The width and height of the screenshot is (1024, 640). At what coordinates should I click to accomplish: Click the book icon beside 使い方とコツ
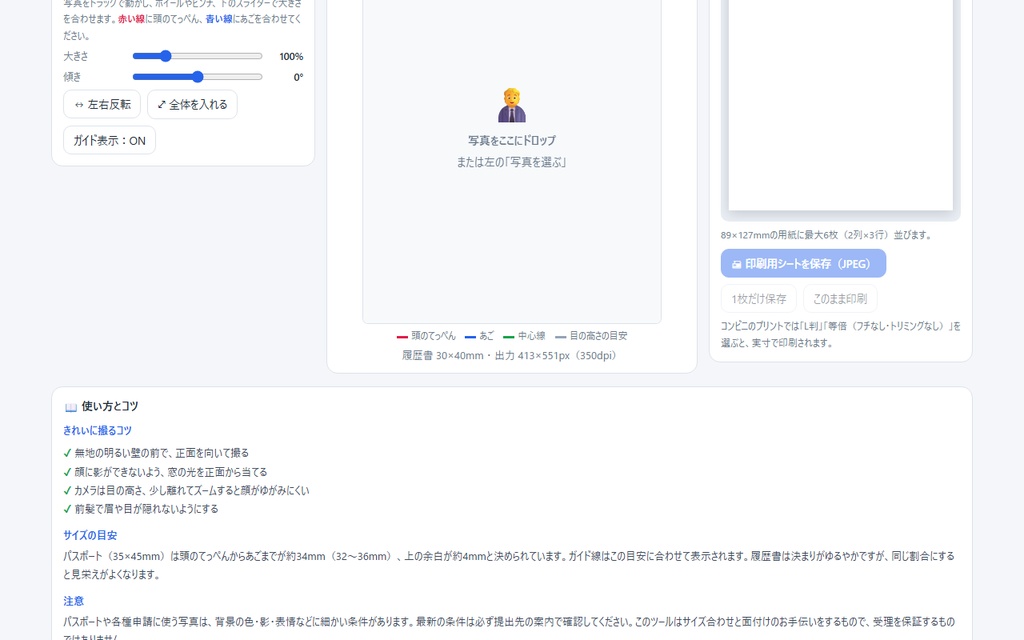tap(71, 407)
